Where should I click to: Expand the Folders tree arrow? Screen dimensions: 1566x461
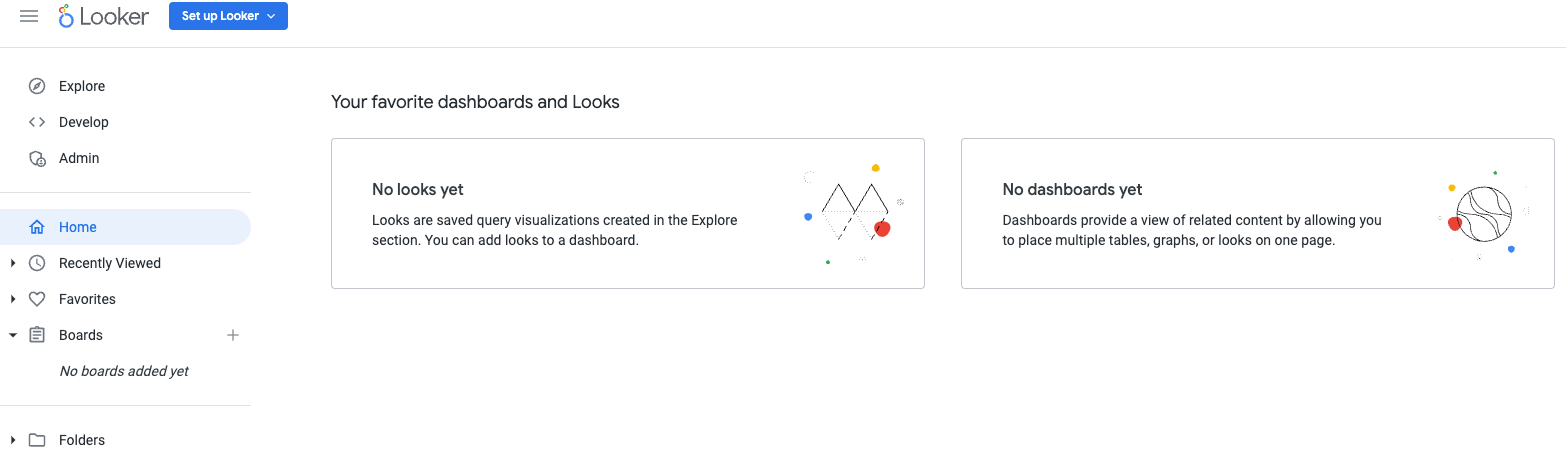(x=13, y=440)
